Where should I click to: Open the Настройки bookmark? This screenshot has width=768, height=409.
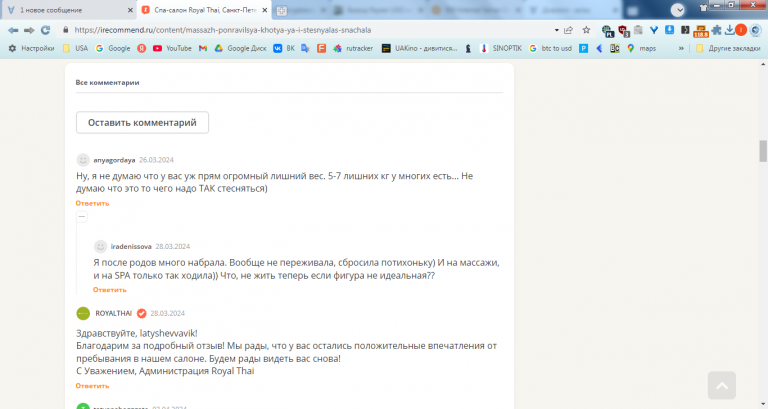pyautogui.click(x=31, y=48)
